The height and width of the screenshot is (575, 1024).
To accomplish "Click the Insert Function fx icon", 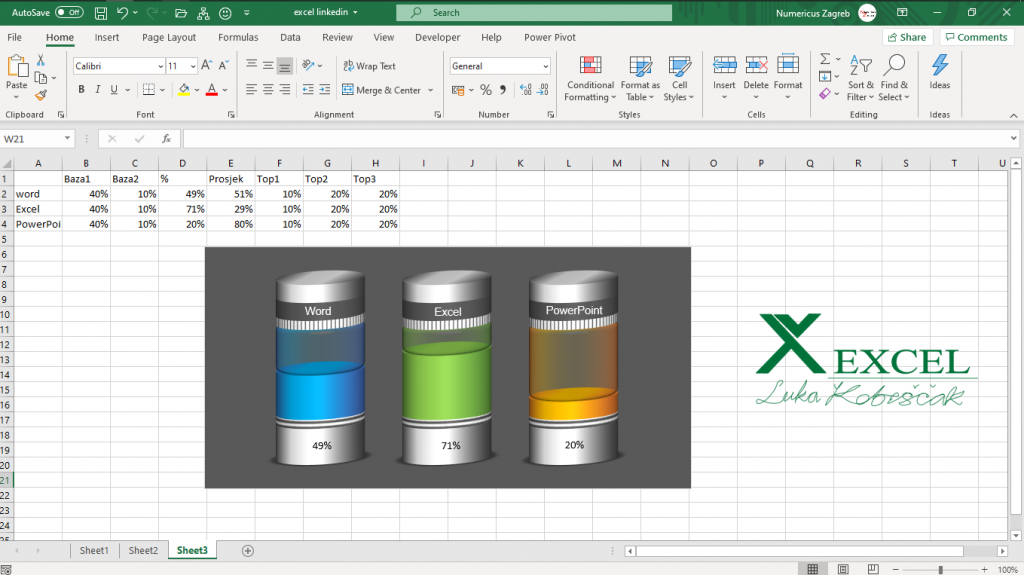I will (x=167, y=139).
